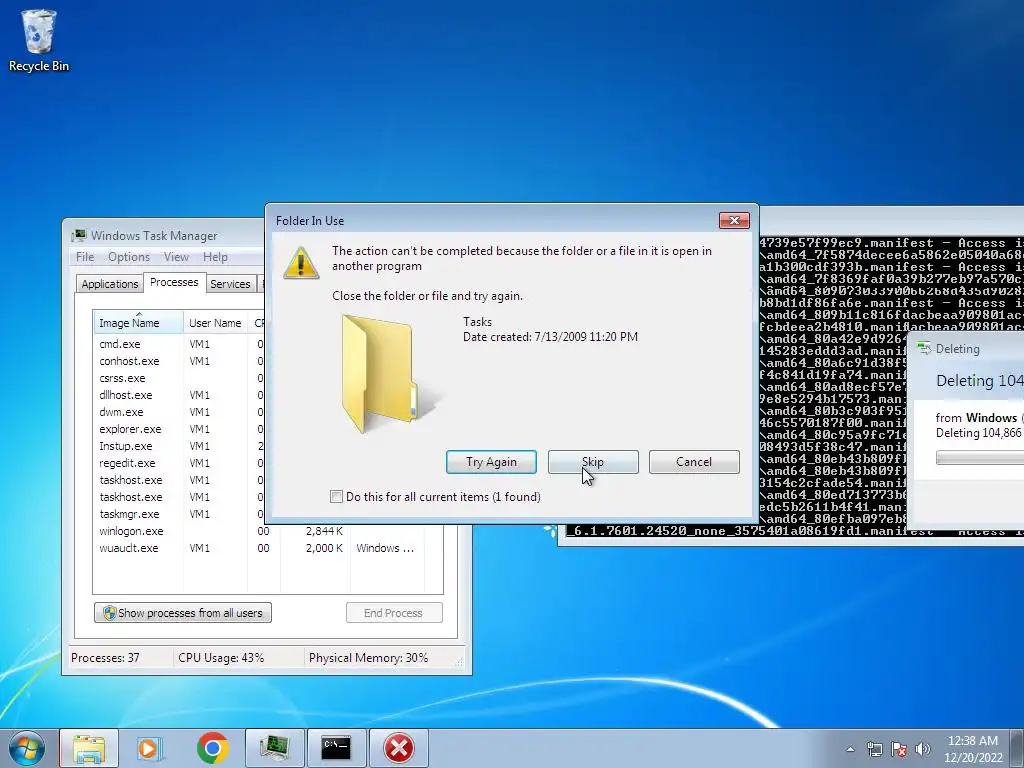Viewport: 1024px width, 768px height.
Task: Click the 'Date created: 7/13/2009' text
Action: 551,337
